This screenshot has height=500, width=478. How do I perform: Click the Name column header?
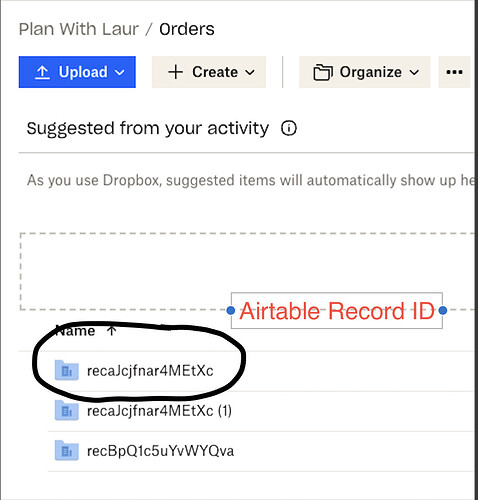[x=75, y=331]
